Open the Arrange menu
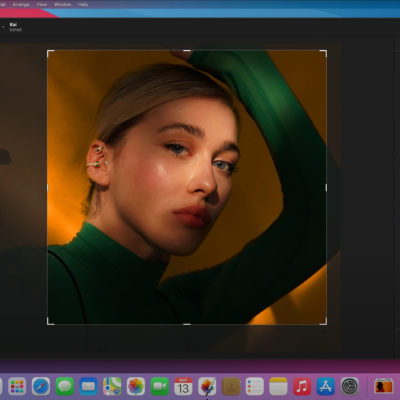Screen dimensions: 400x400 tap(21, 4)
